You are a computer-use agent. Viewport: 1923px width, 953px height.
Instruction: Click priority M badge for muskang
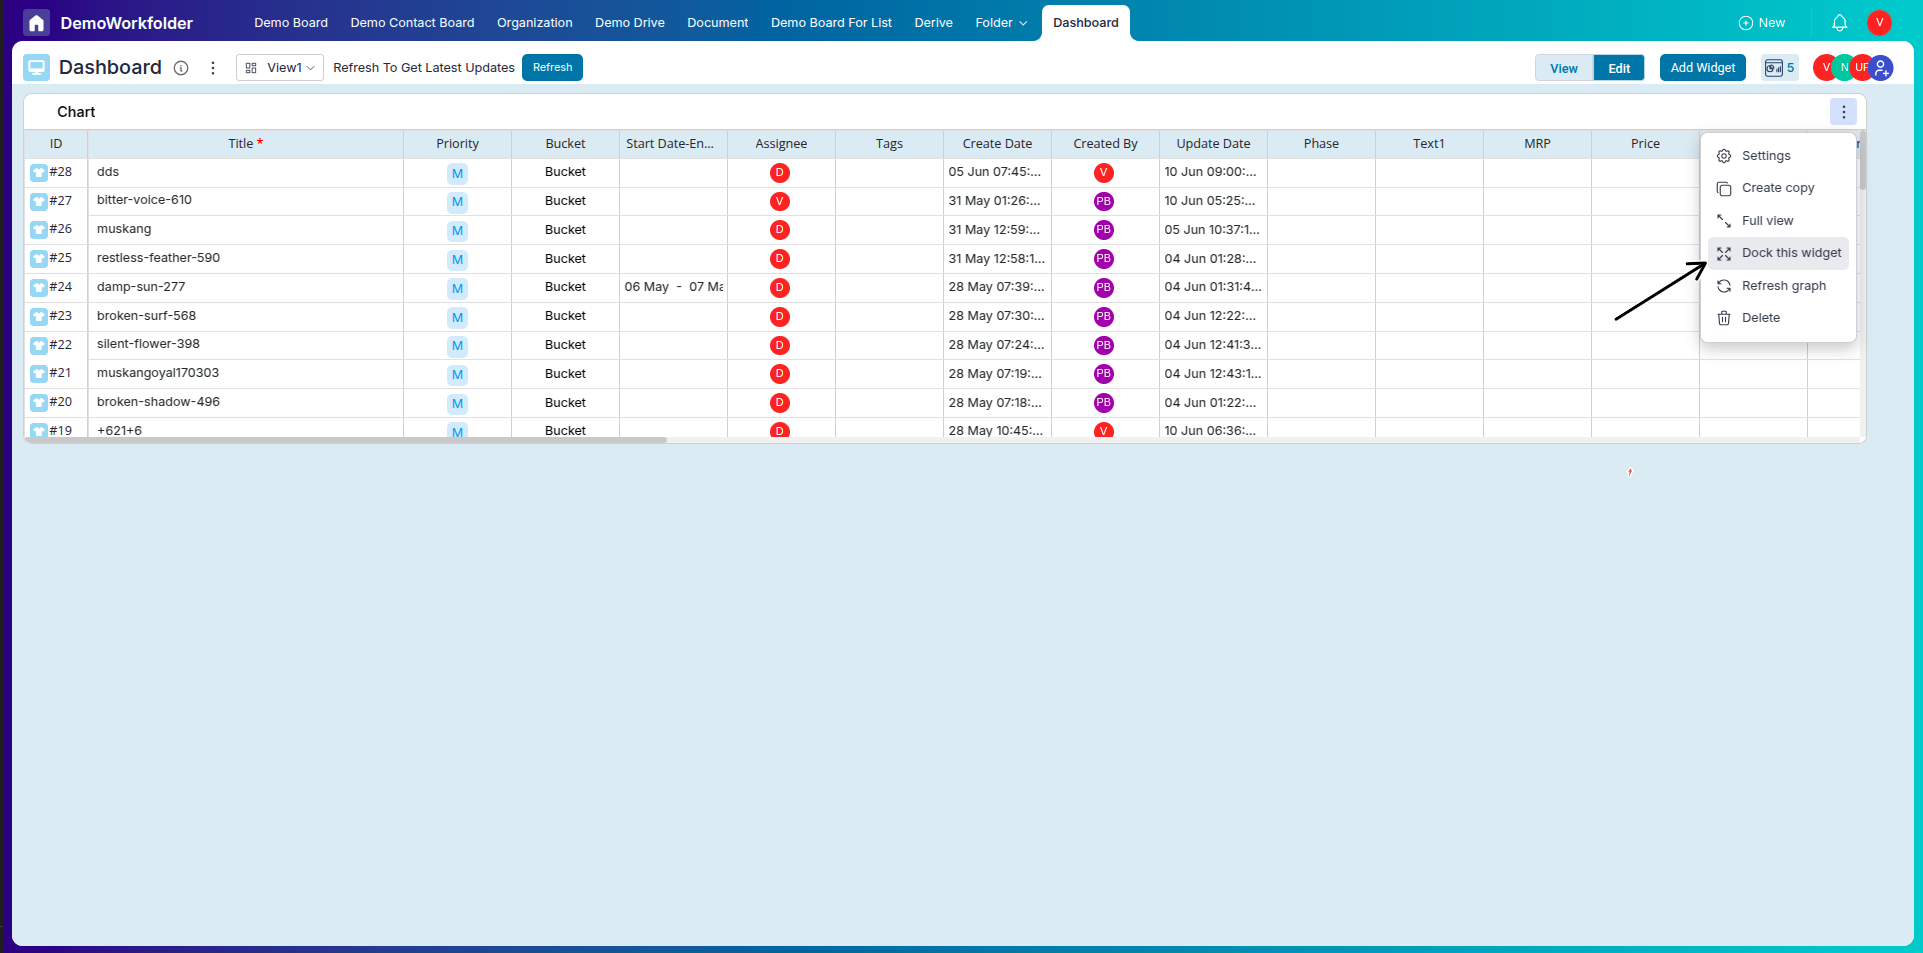(457, 231)
